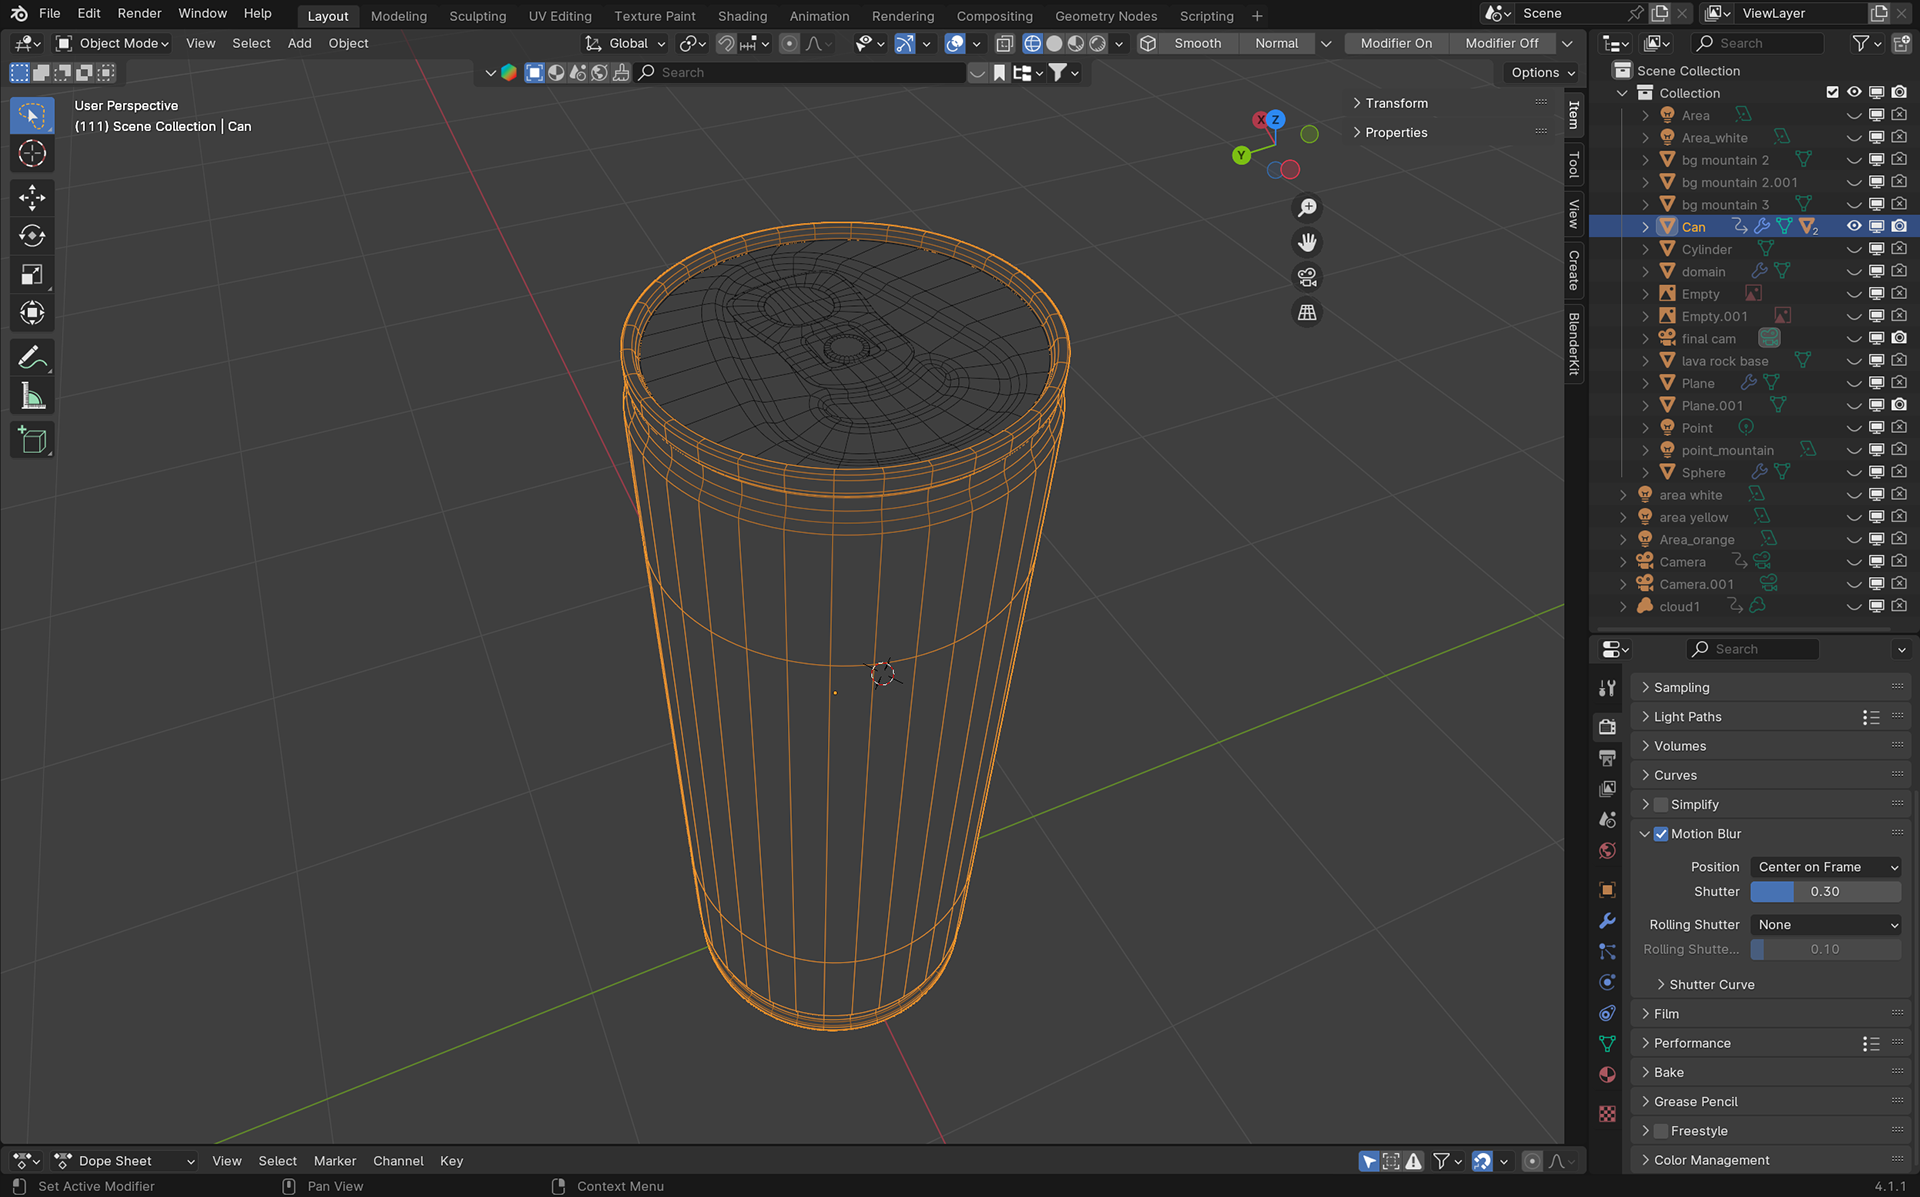Viewport: 1920px width, 1197px height.
Task: Open Global transform orientation dropdown
Action: click(x=625, y=43)
